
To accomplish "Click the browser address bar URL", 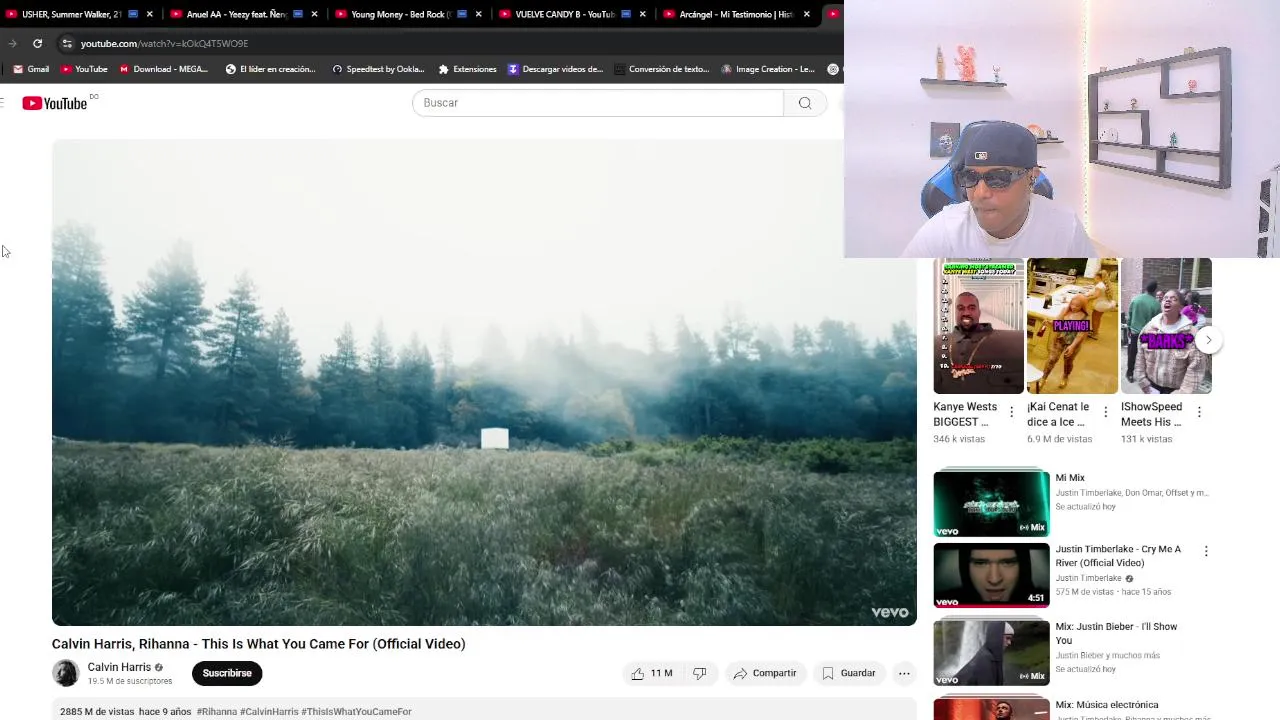I will [164, 43].
